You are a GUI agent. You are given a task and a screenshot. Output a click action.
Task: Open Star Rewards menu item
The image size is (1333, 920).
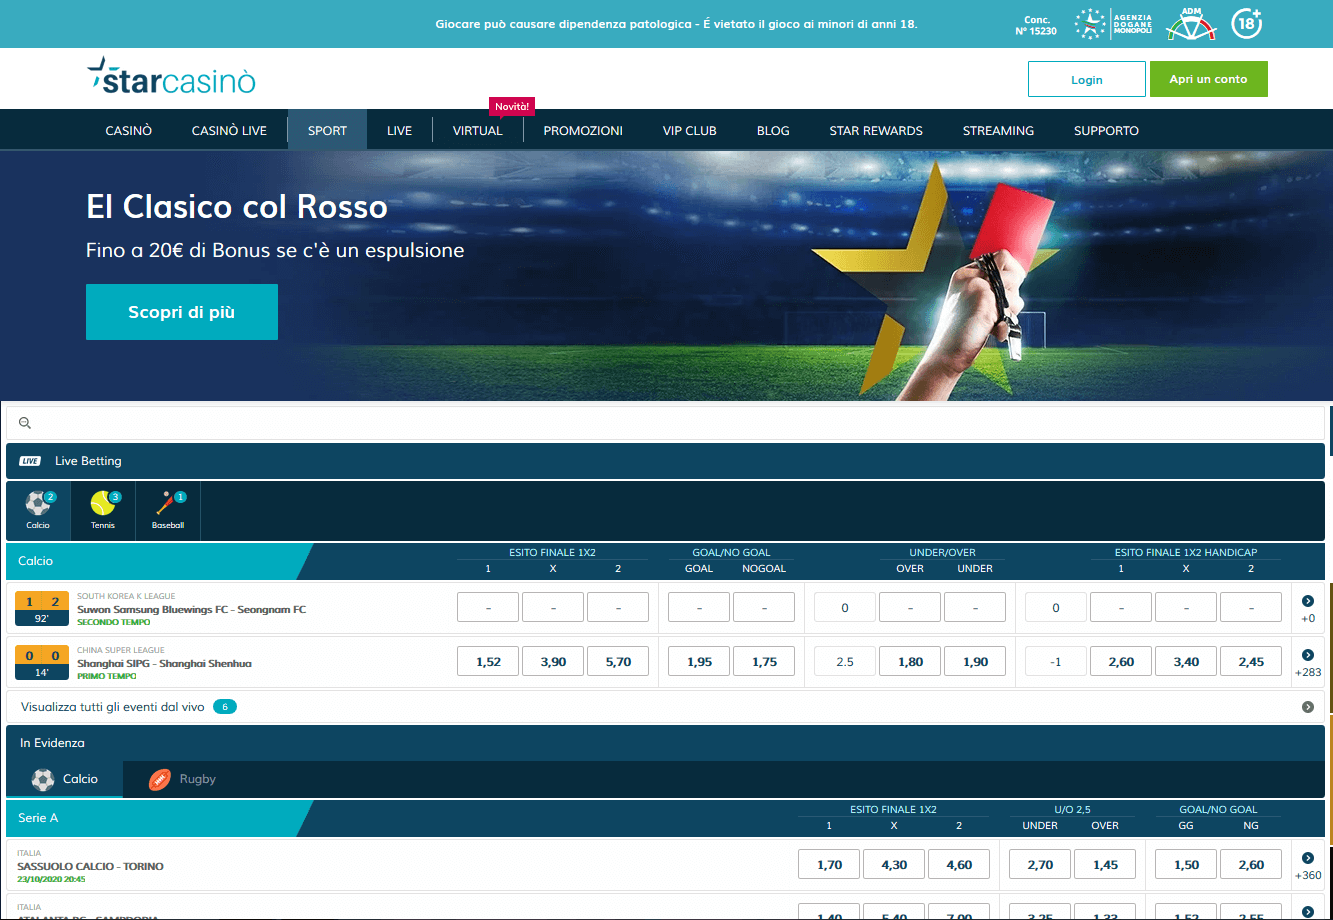tap(876, 130)
